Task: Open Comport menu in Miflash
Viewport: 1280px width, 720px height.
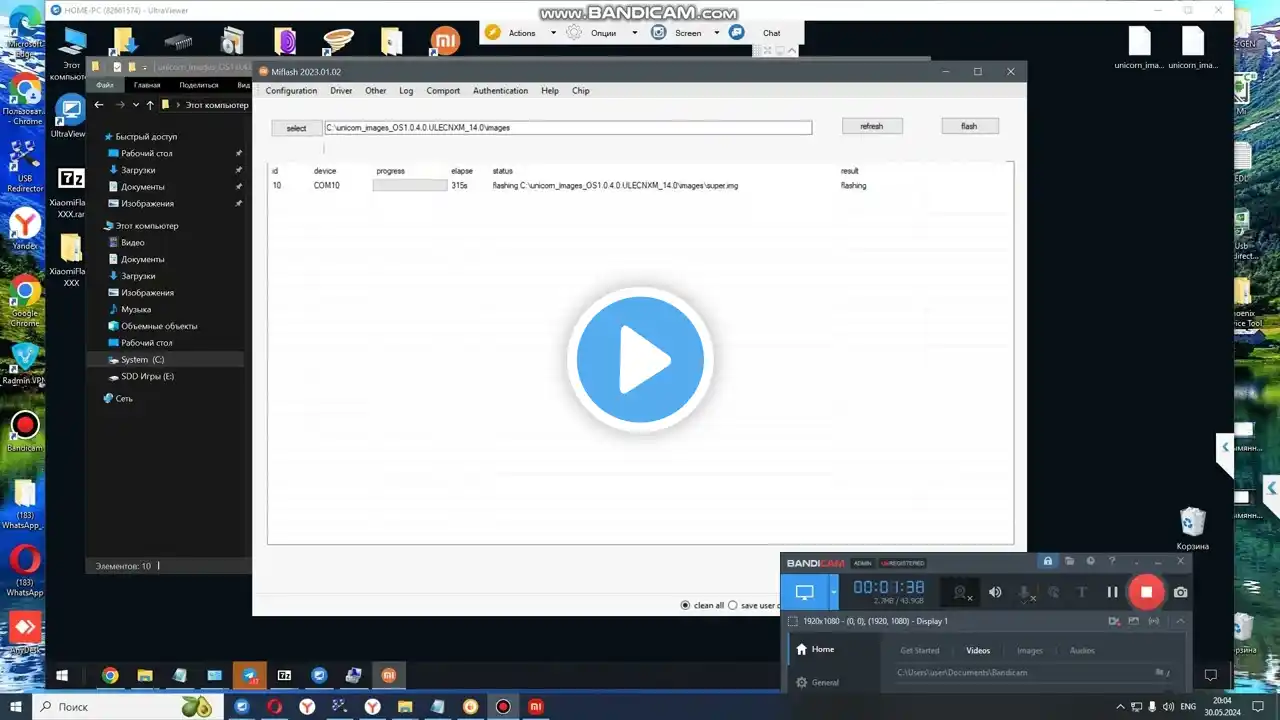Action: click(443, 91)
